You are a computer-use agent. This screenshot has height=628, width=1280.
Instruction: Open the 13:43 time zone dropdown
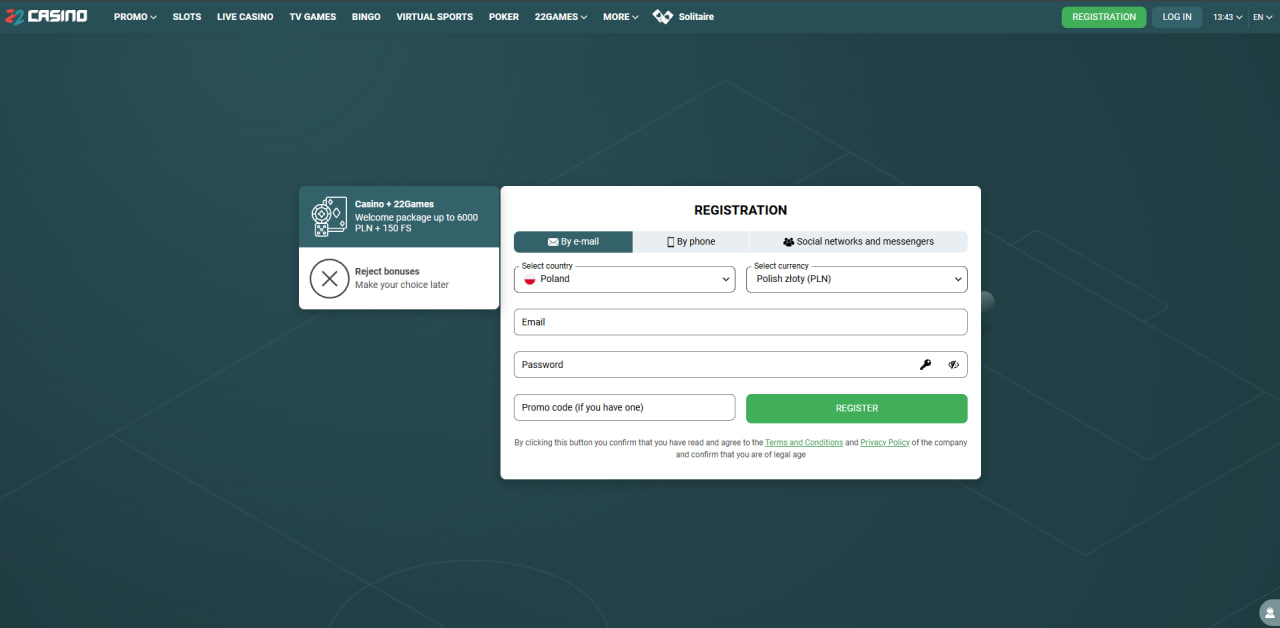(1227, 17)
